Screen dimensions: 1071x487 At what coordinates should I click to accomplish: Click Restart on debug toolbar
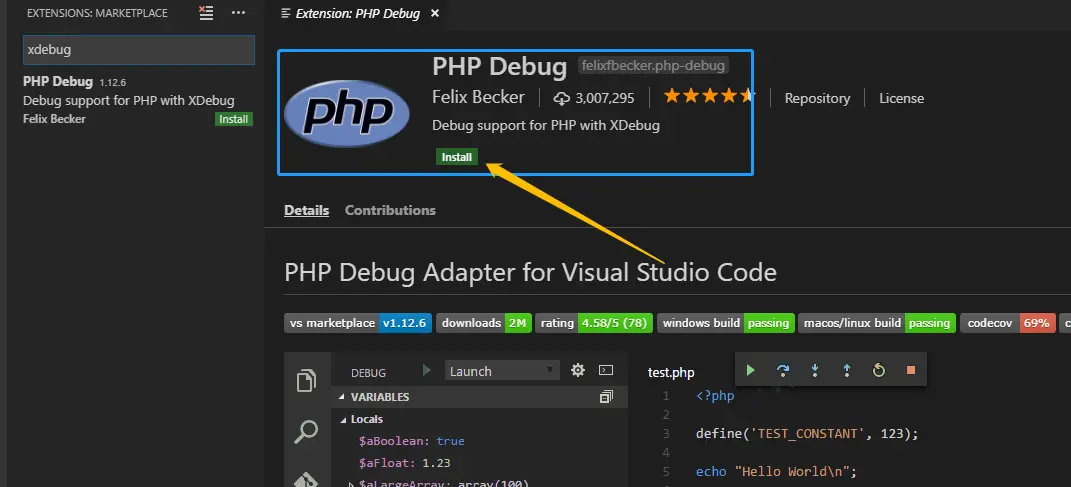879,370
